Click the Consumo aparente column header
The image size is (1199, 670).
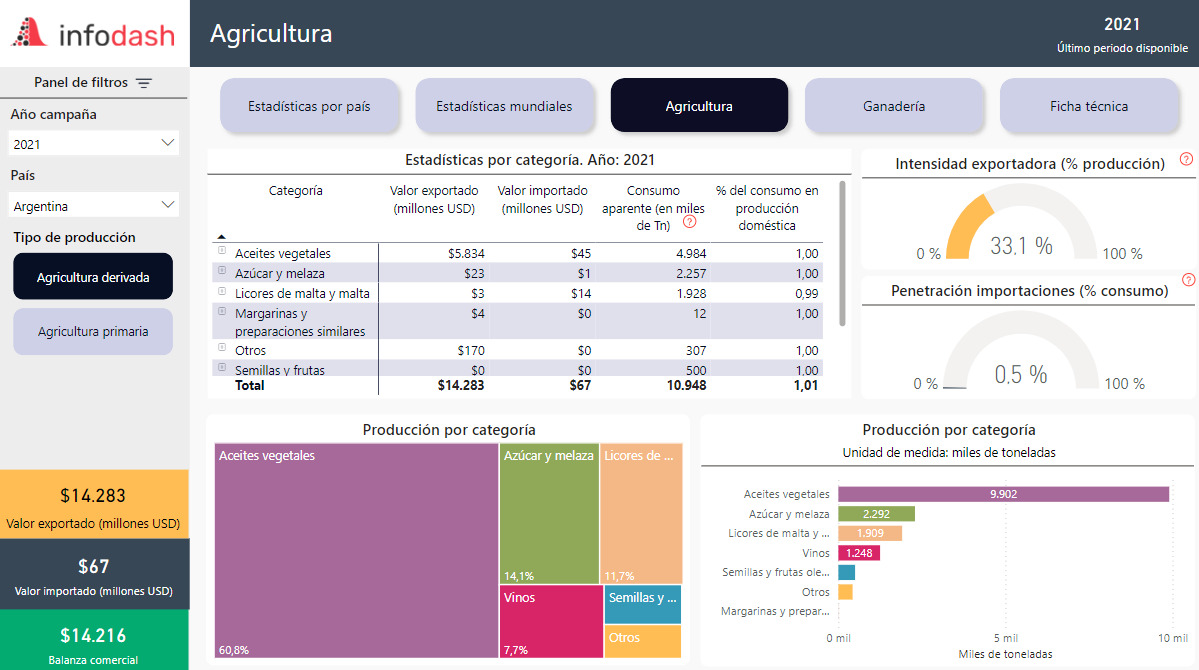(x=653, y=208)
